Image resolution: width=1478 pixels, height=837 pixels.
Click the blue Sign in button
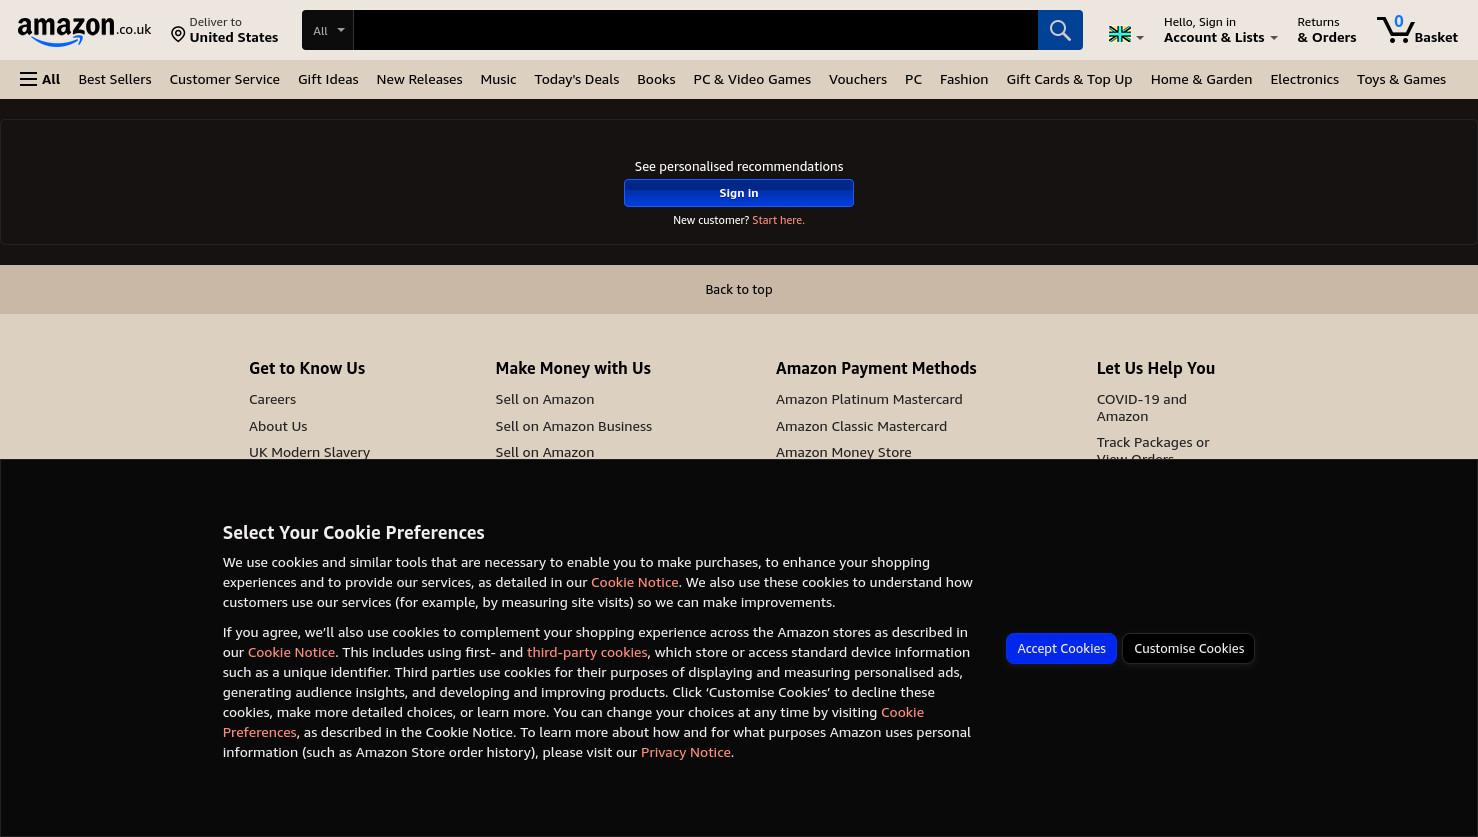(739, 193)
